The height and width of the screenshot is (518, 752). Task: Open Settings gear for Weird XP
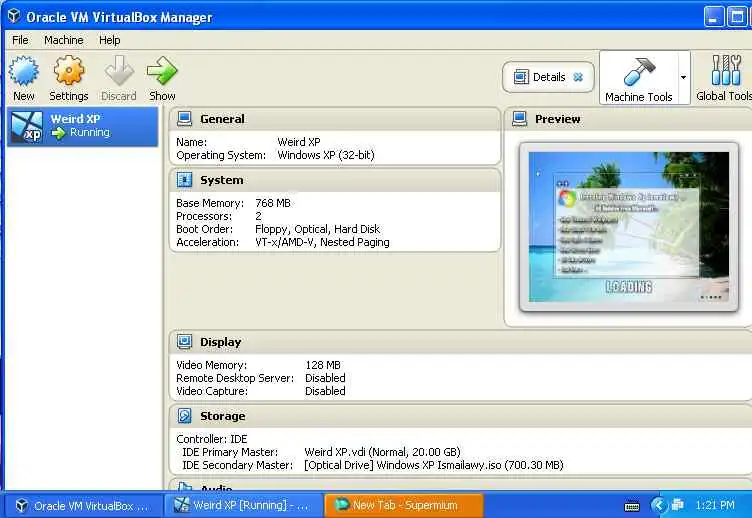point(69,71)
